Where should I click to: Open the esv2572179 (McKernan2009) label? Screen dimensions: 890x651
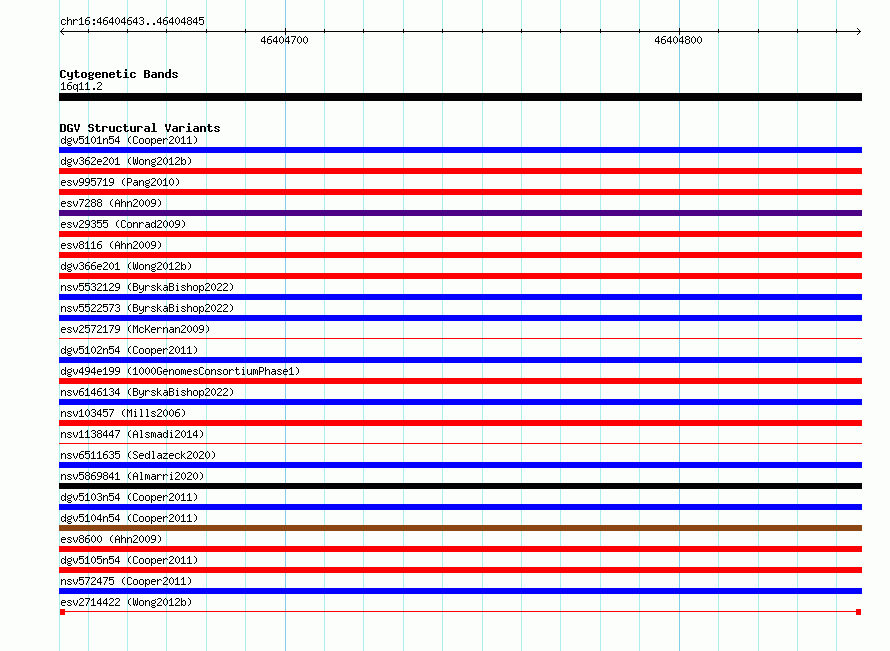coord(135,329)
